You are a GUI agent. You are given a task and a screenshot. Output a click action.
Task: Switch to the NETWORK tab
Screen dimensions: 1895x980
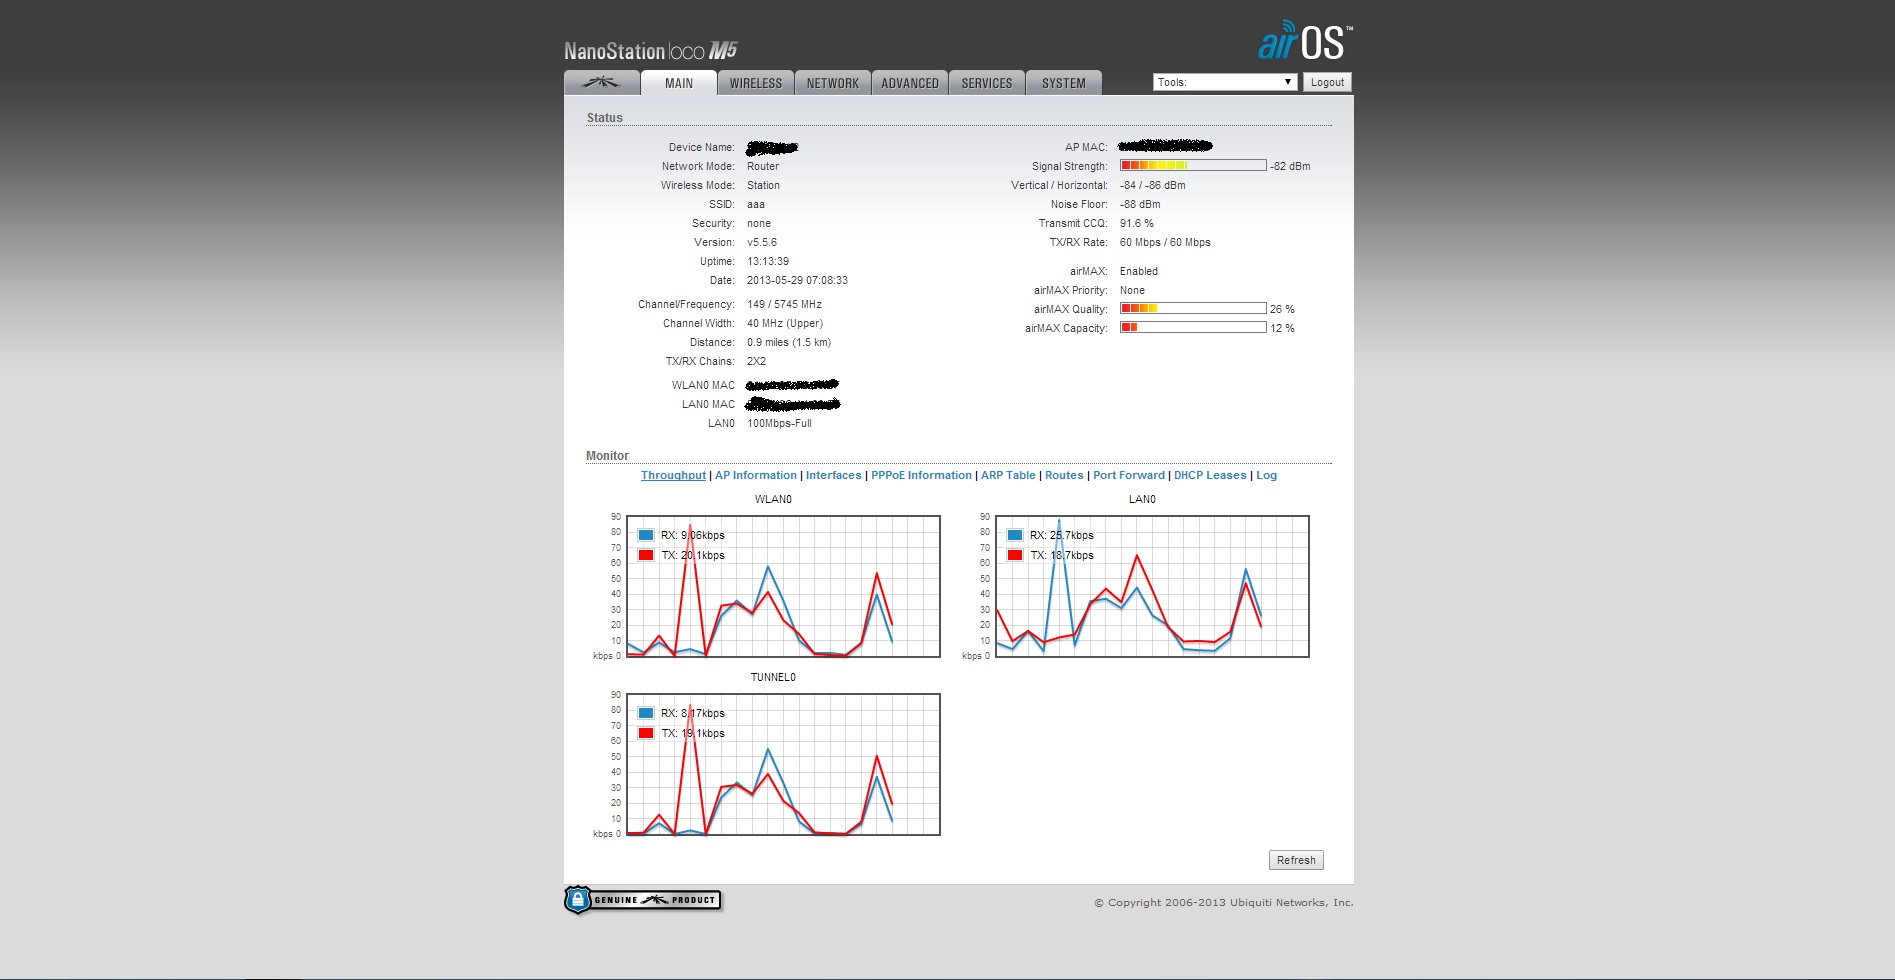[x=833, y=83]
